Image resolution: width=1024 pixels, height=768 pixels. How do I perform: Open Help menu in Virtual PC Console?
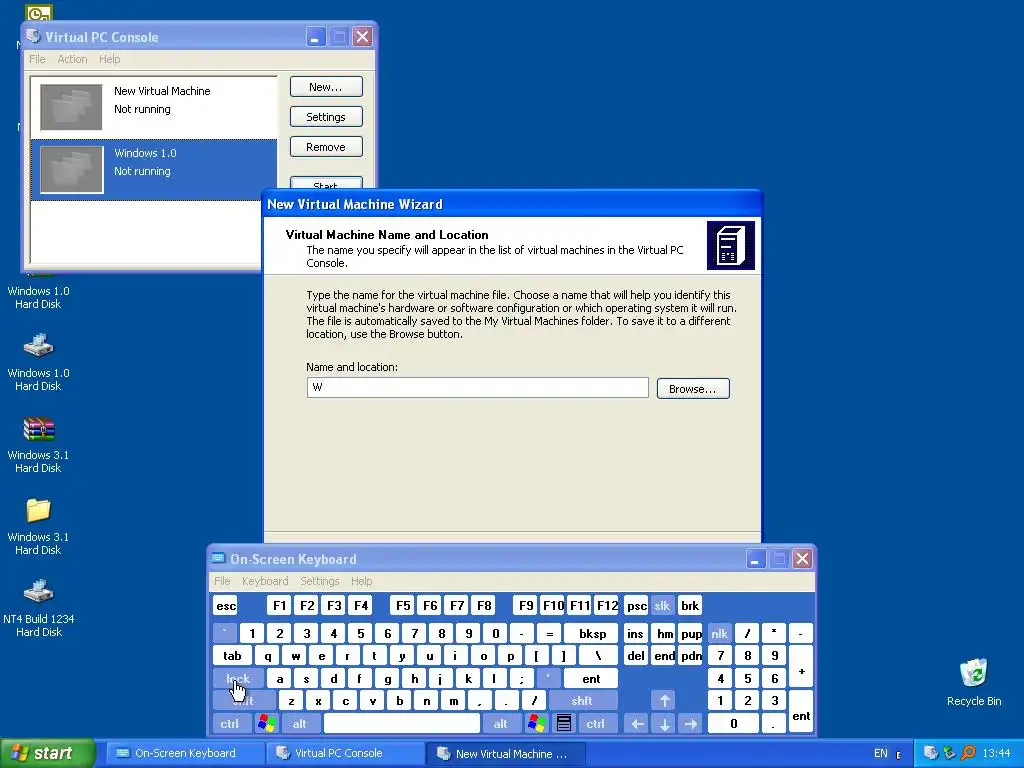click(x=110, y=59)
